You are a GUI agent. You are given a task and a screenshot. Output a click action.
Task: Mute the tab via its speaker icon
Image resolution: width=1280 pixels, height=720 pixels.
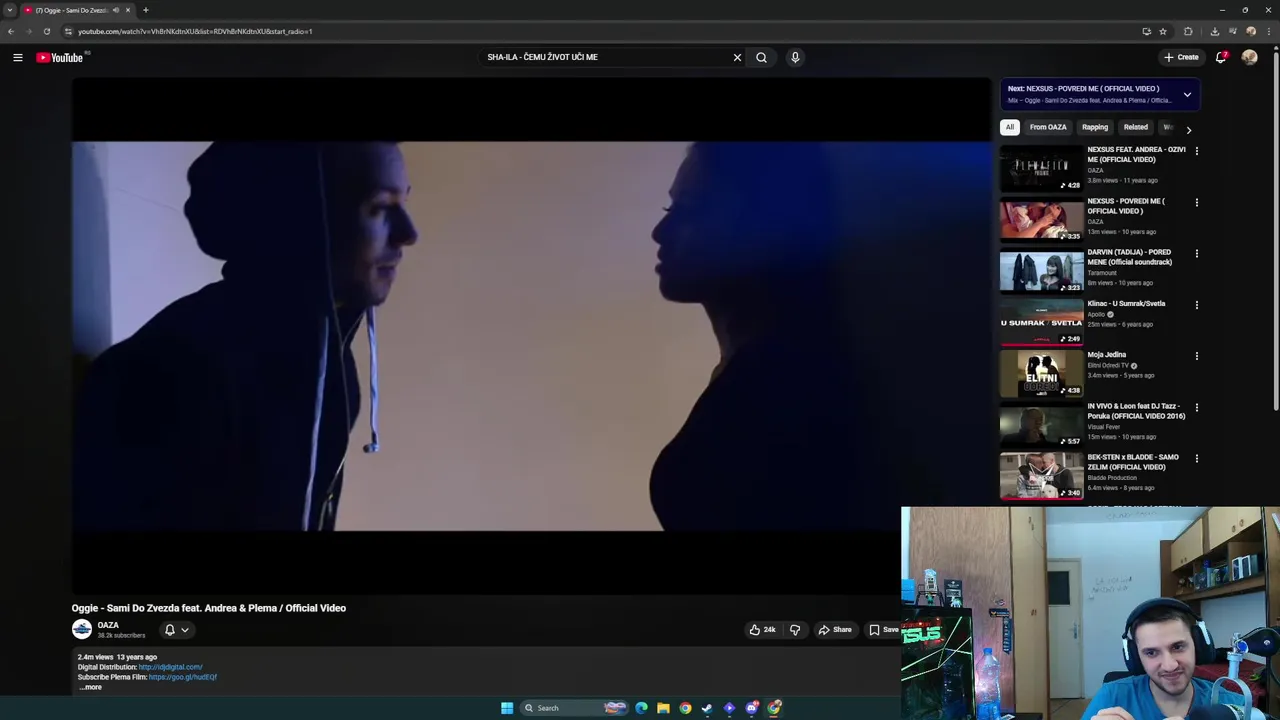tap(116, 10)
